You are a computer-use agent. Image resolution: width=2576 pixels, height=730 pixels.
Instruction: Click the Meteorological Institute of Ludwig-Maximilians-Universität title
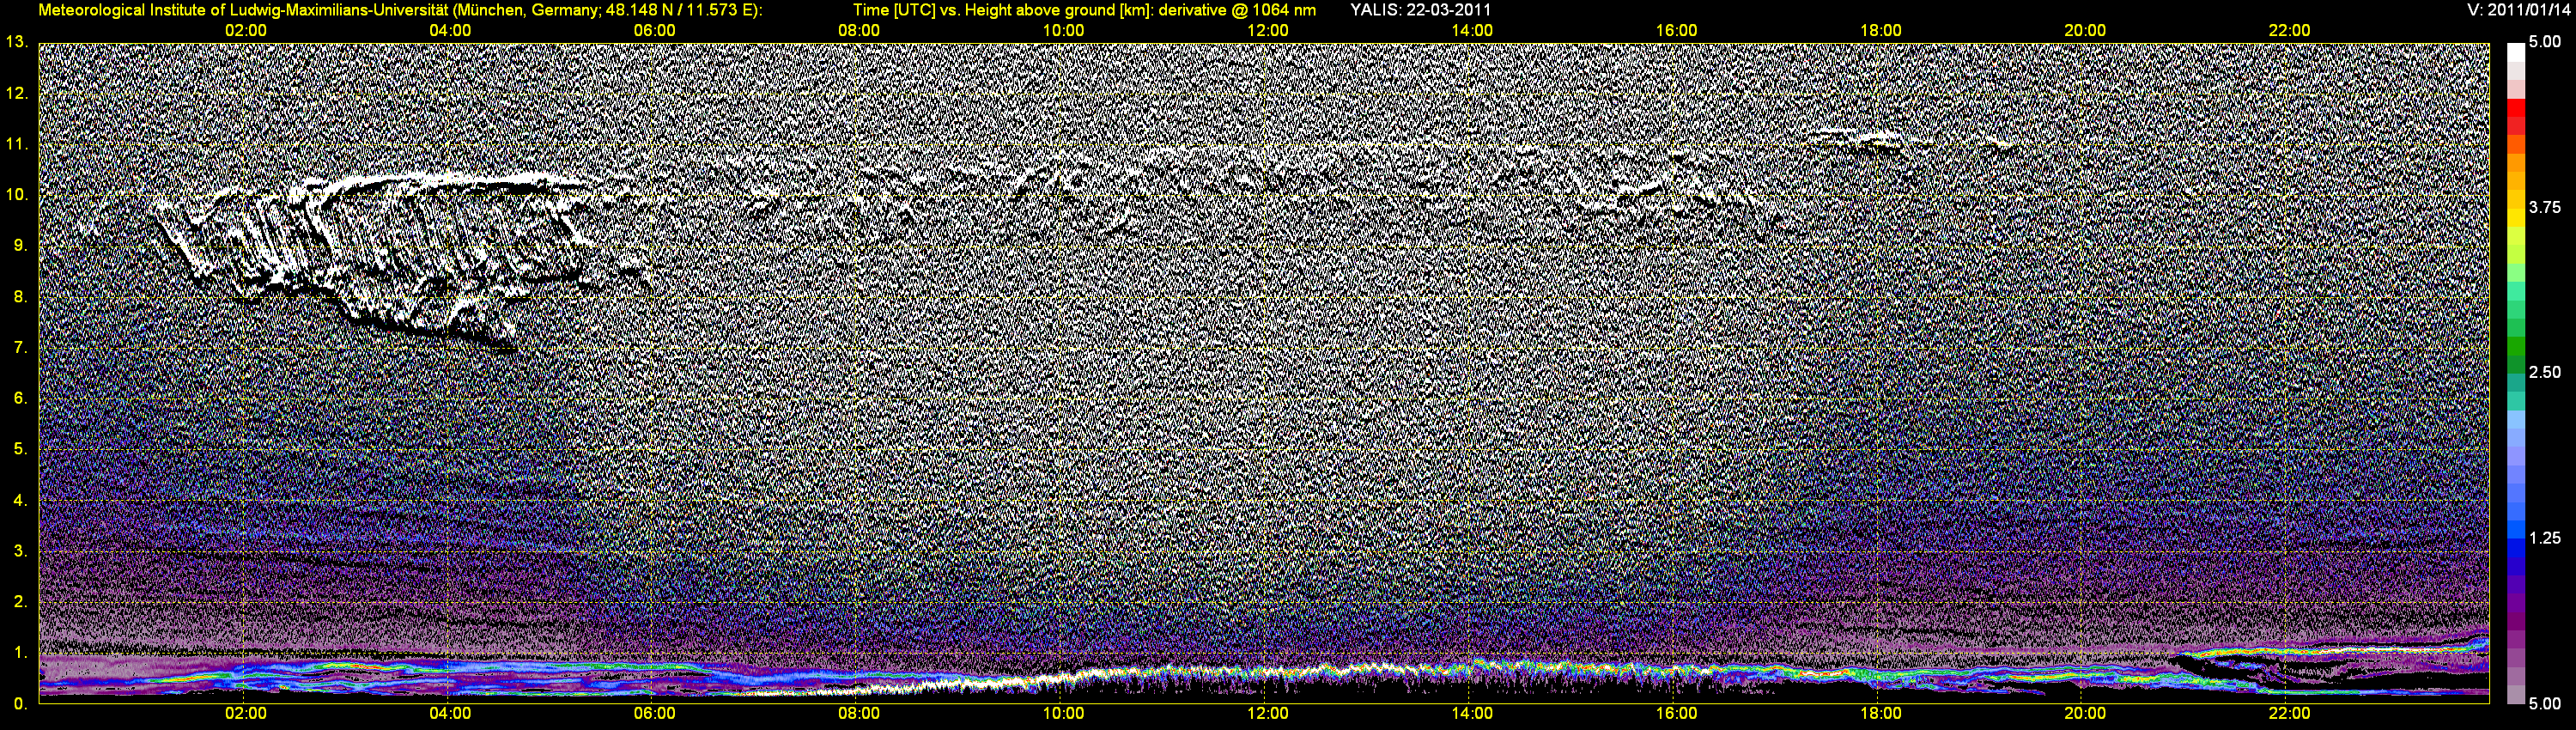click(401, 10)
